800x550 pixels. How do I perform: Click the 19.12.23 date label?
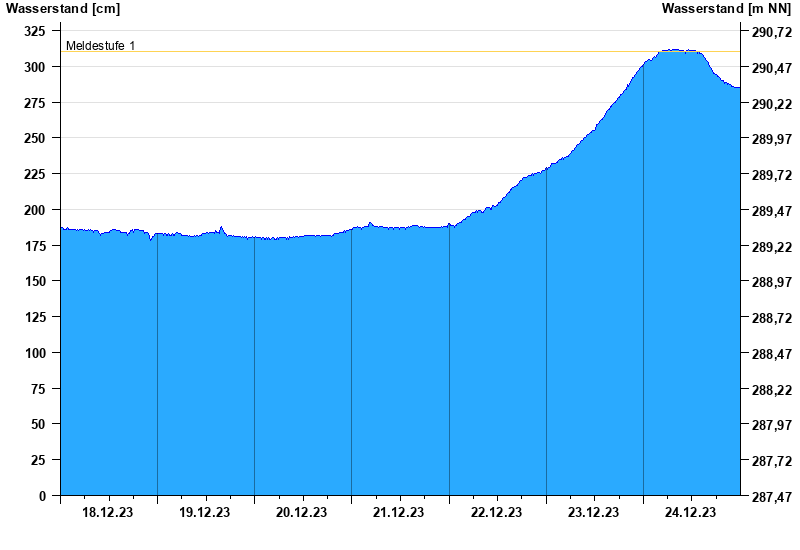(x=205, y=513)
